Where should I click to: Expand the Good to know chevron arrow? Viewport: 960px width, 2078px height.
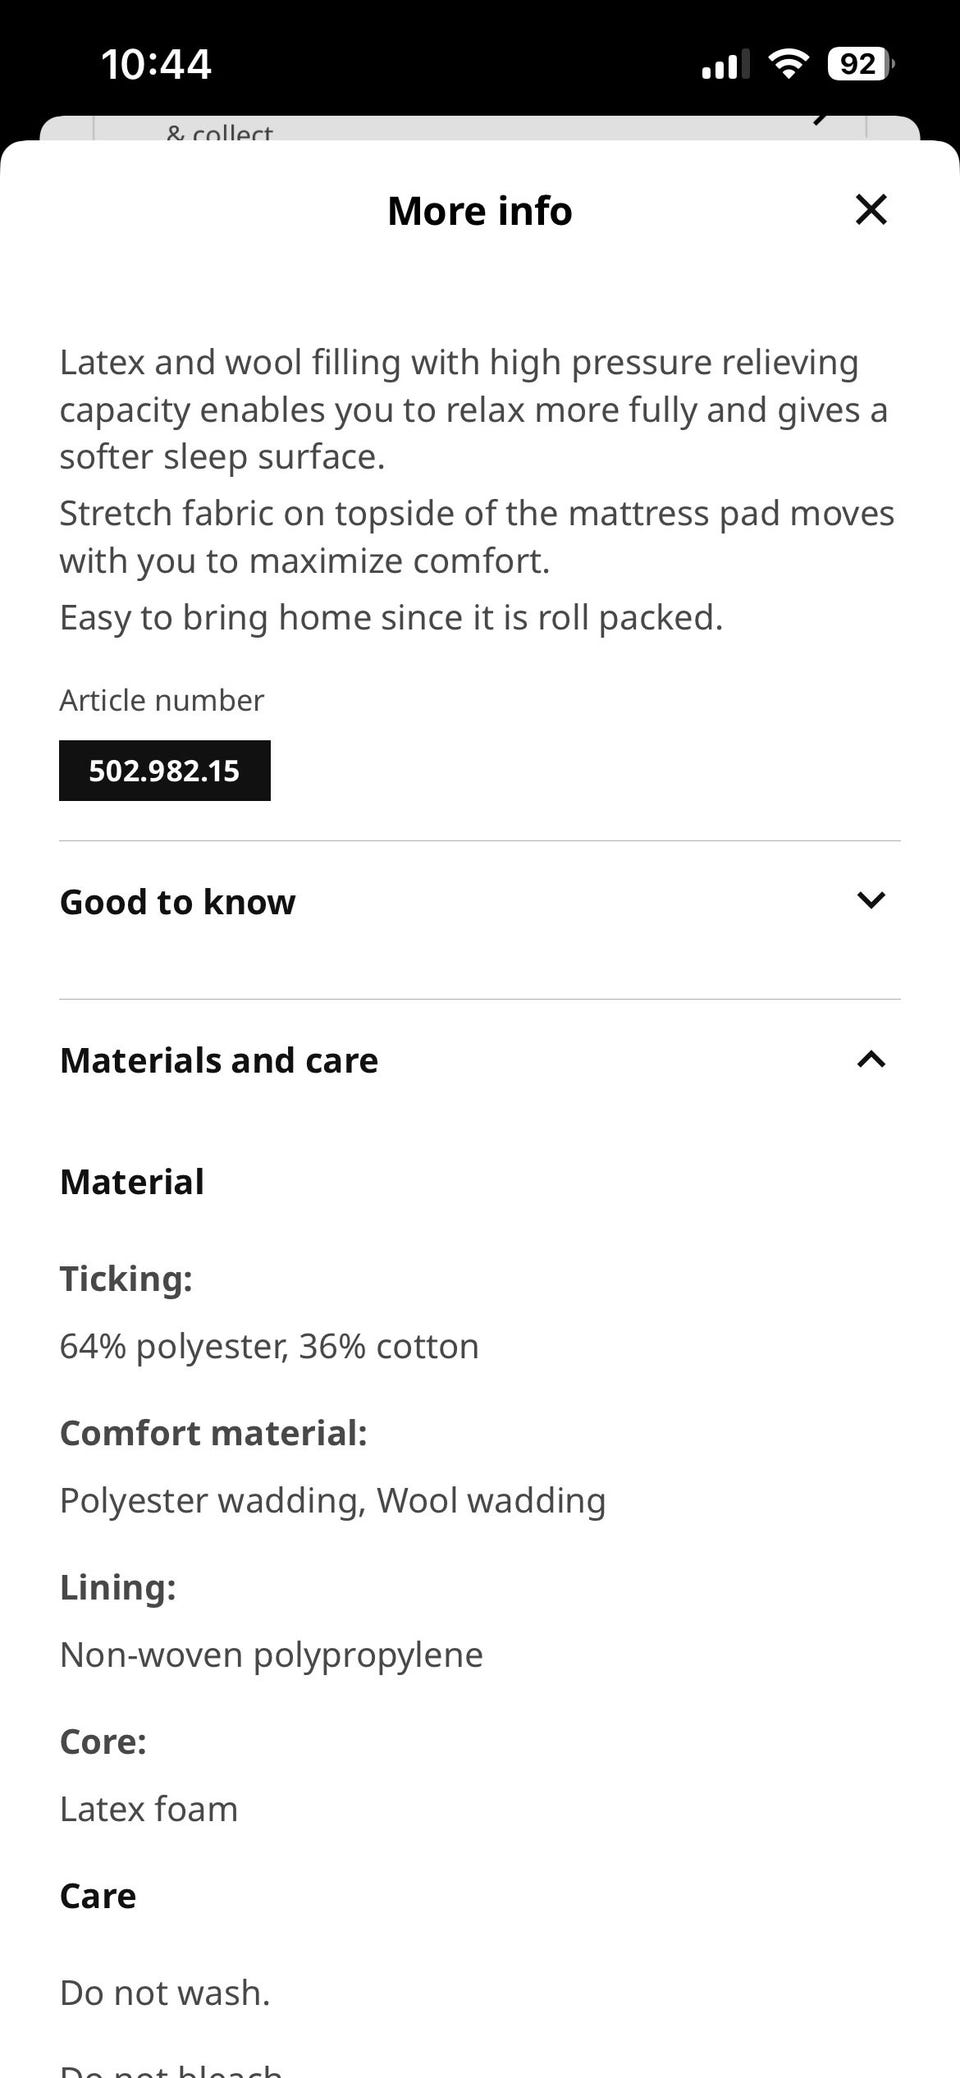coord(871,901)
